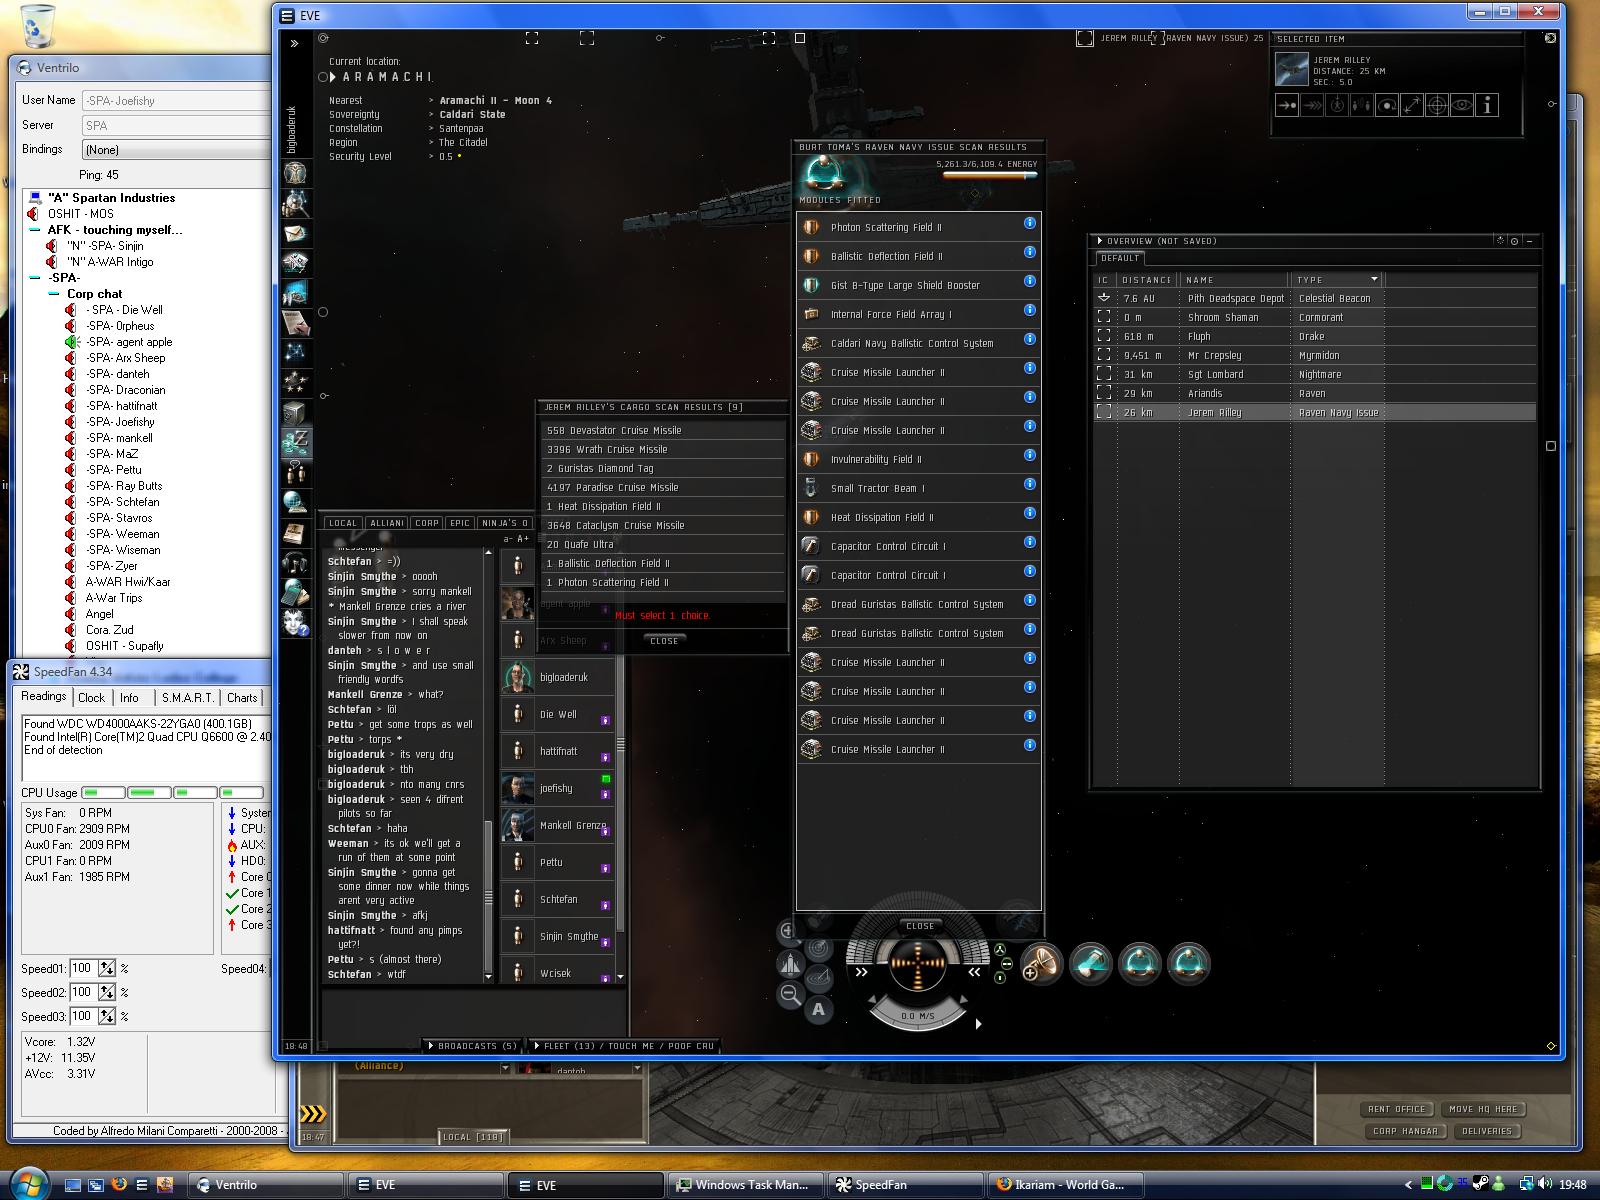
Task: Click Orbit in the Selected Item panel
Action: click(x=1387, y=105)
